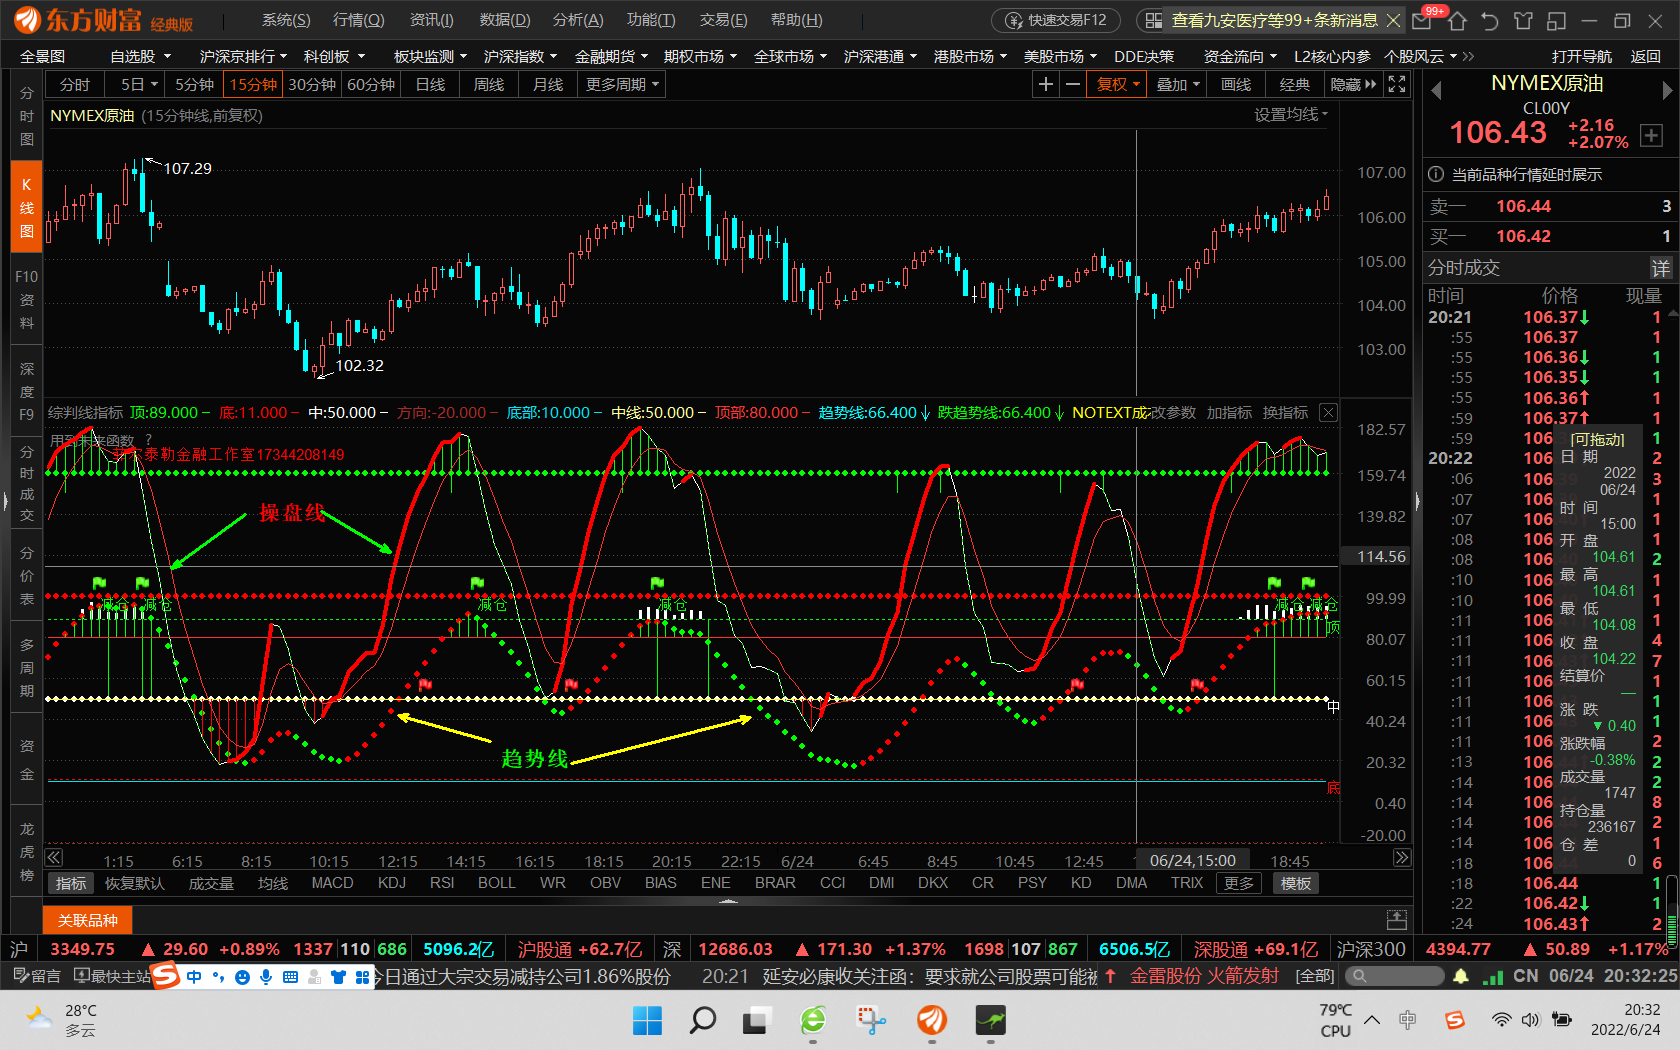1680x1050 pixels.
Task: Click 最快主站 server icon
Action: (x=112, y=976)
